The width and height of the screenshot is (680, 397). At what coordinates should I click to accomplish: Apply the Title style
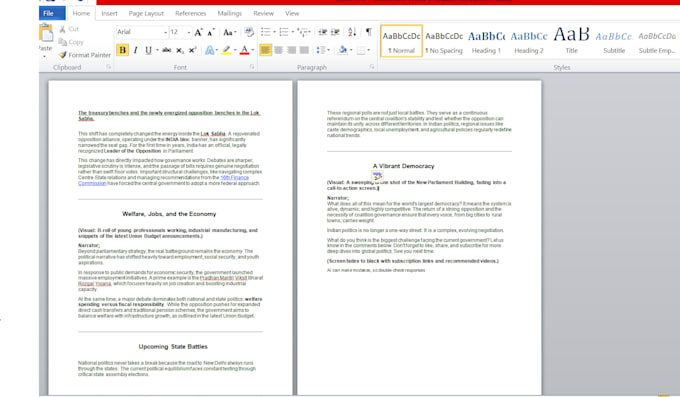571,41
